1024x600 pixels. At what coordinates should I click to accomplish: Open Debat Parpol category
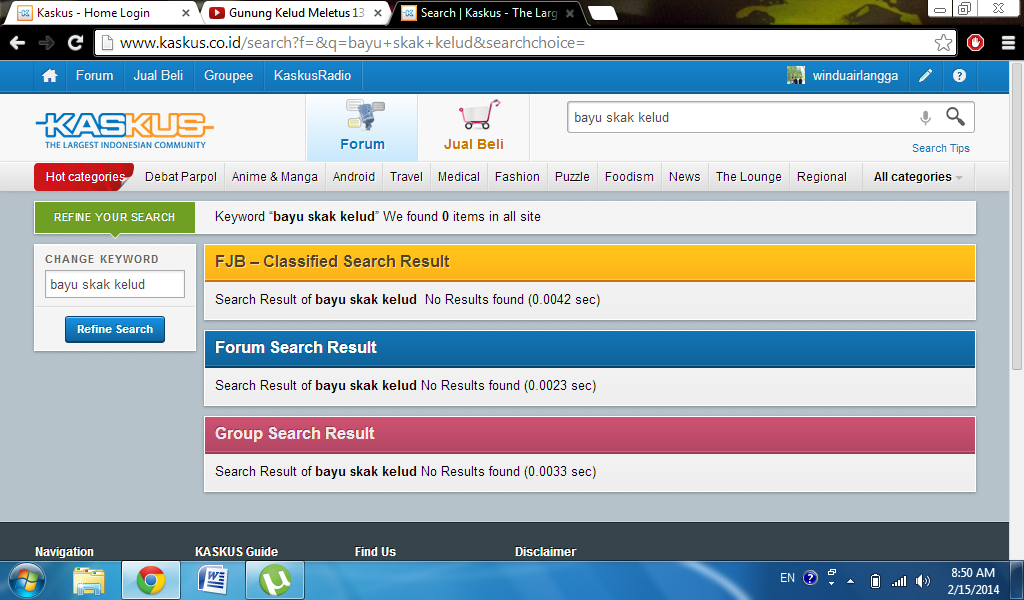[180, 177]
